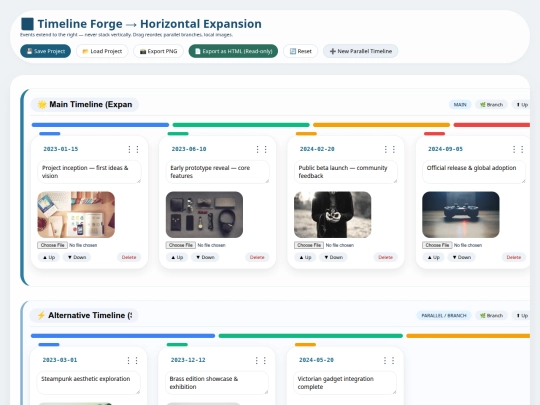Export as HTML (Read-only)

pyautogui.click(x=233, y=51)
